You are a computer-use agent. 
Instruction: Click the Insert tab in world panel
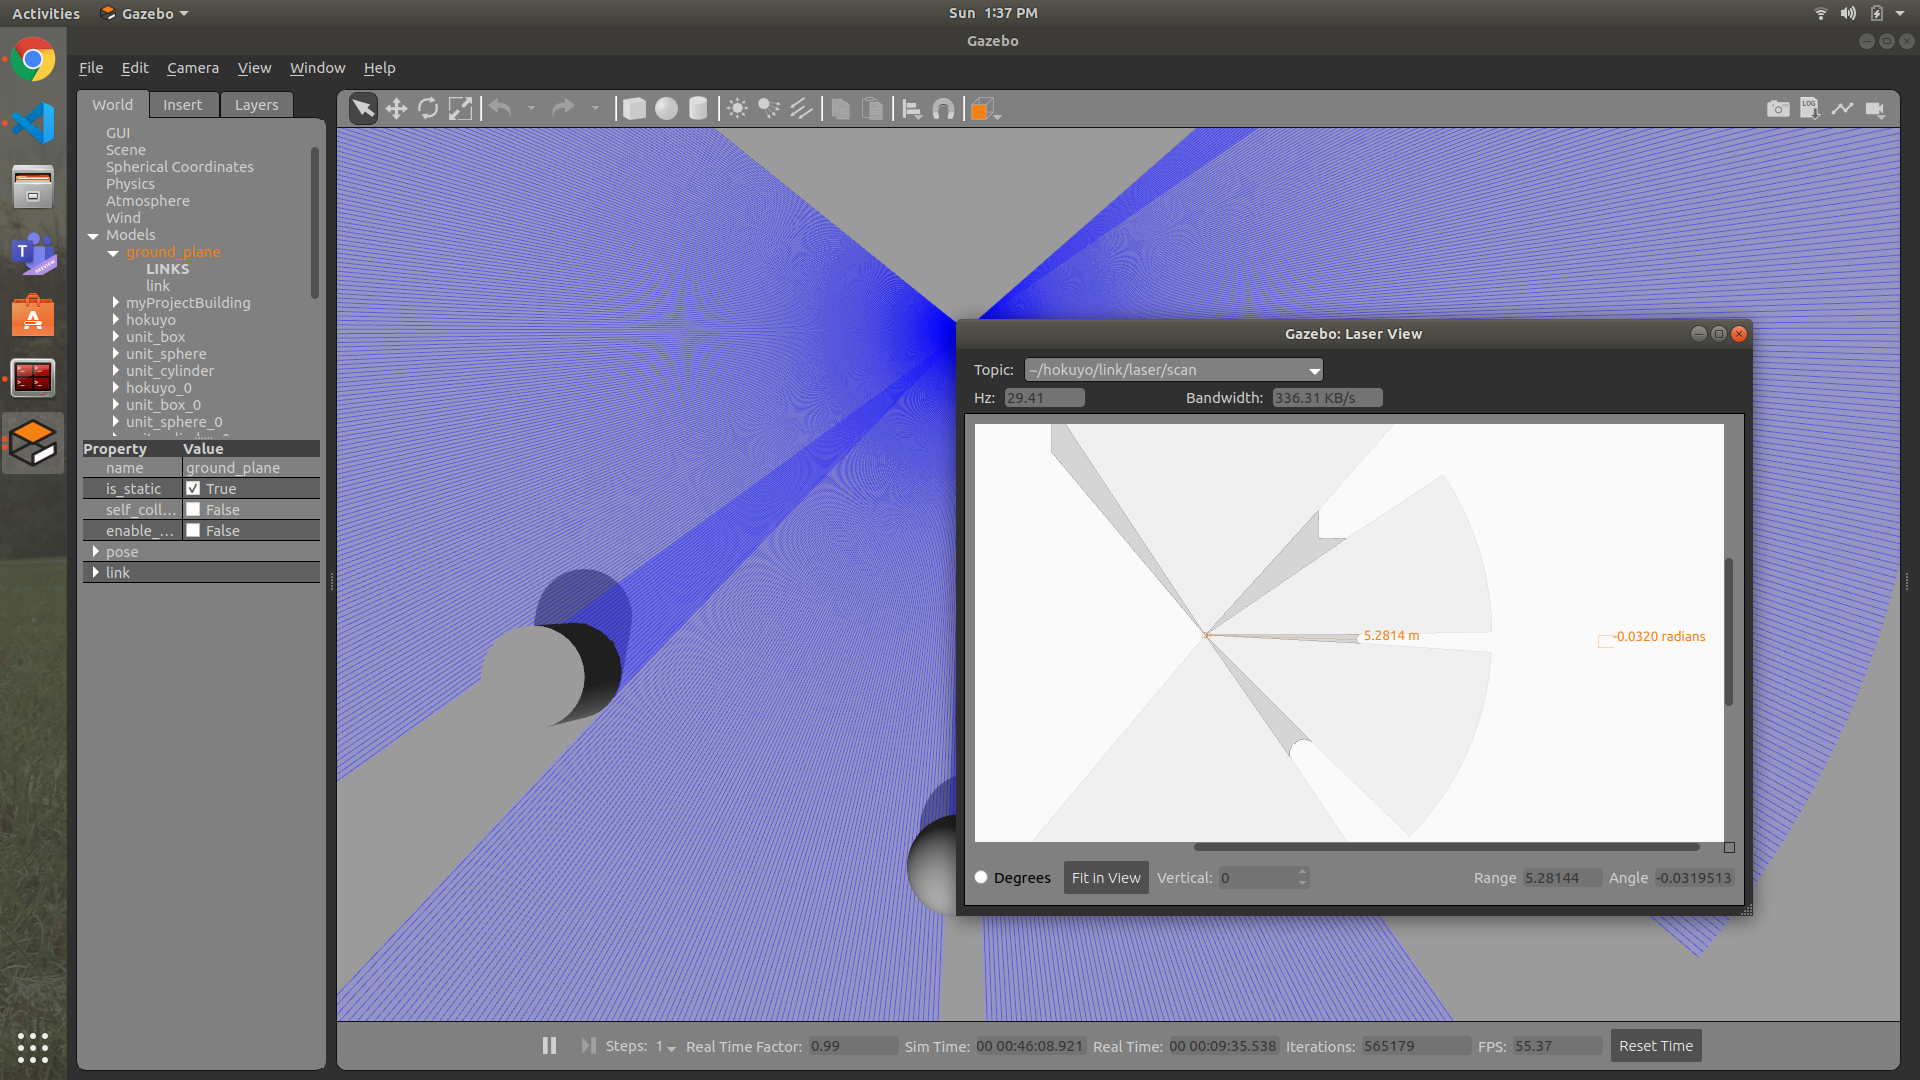point(182,103)
